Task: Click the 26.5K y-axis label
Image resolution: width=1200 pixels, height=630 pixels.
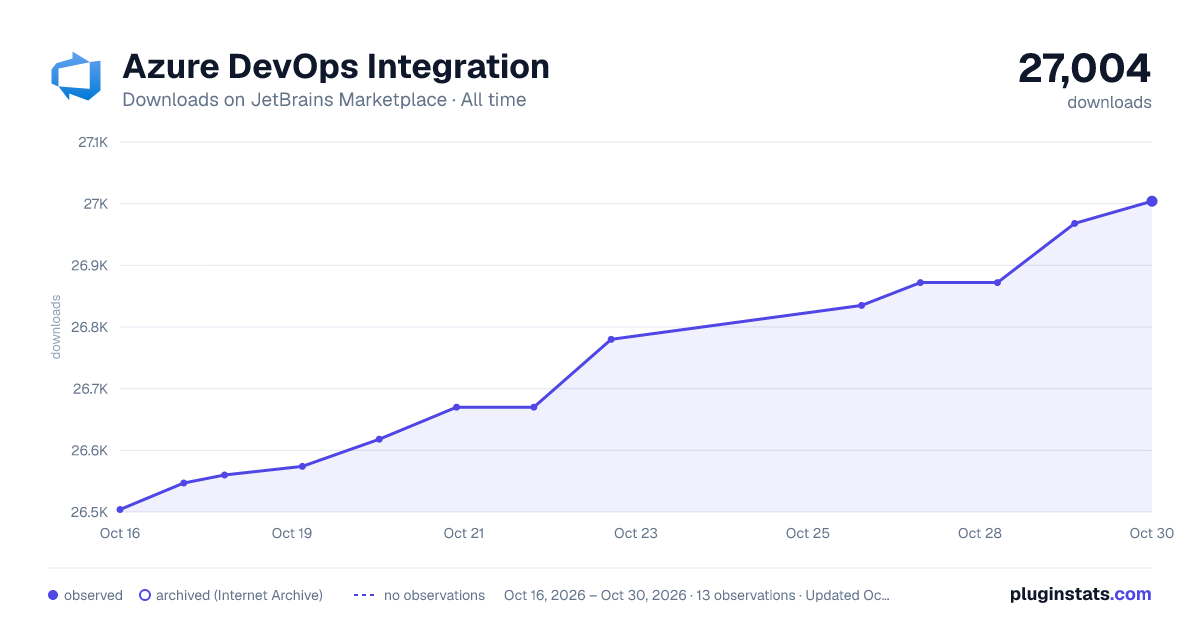Action: (89, 512)
